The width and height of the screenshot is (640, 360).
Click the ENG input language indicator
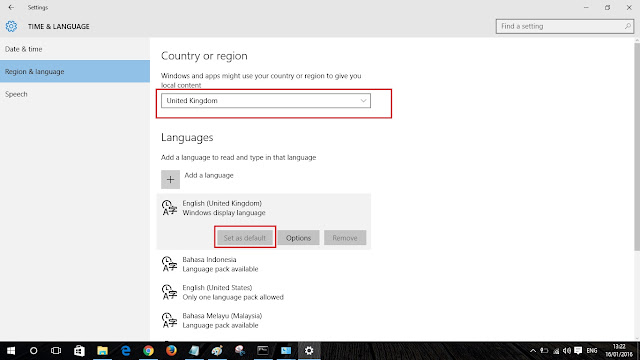(592, 351)
